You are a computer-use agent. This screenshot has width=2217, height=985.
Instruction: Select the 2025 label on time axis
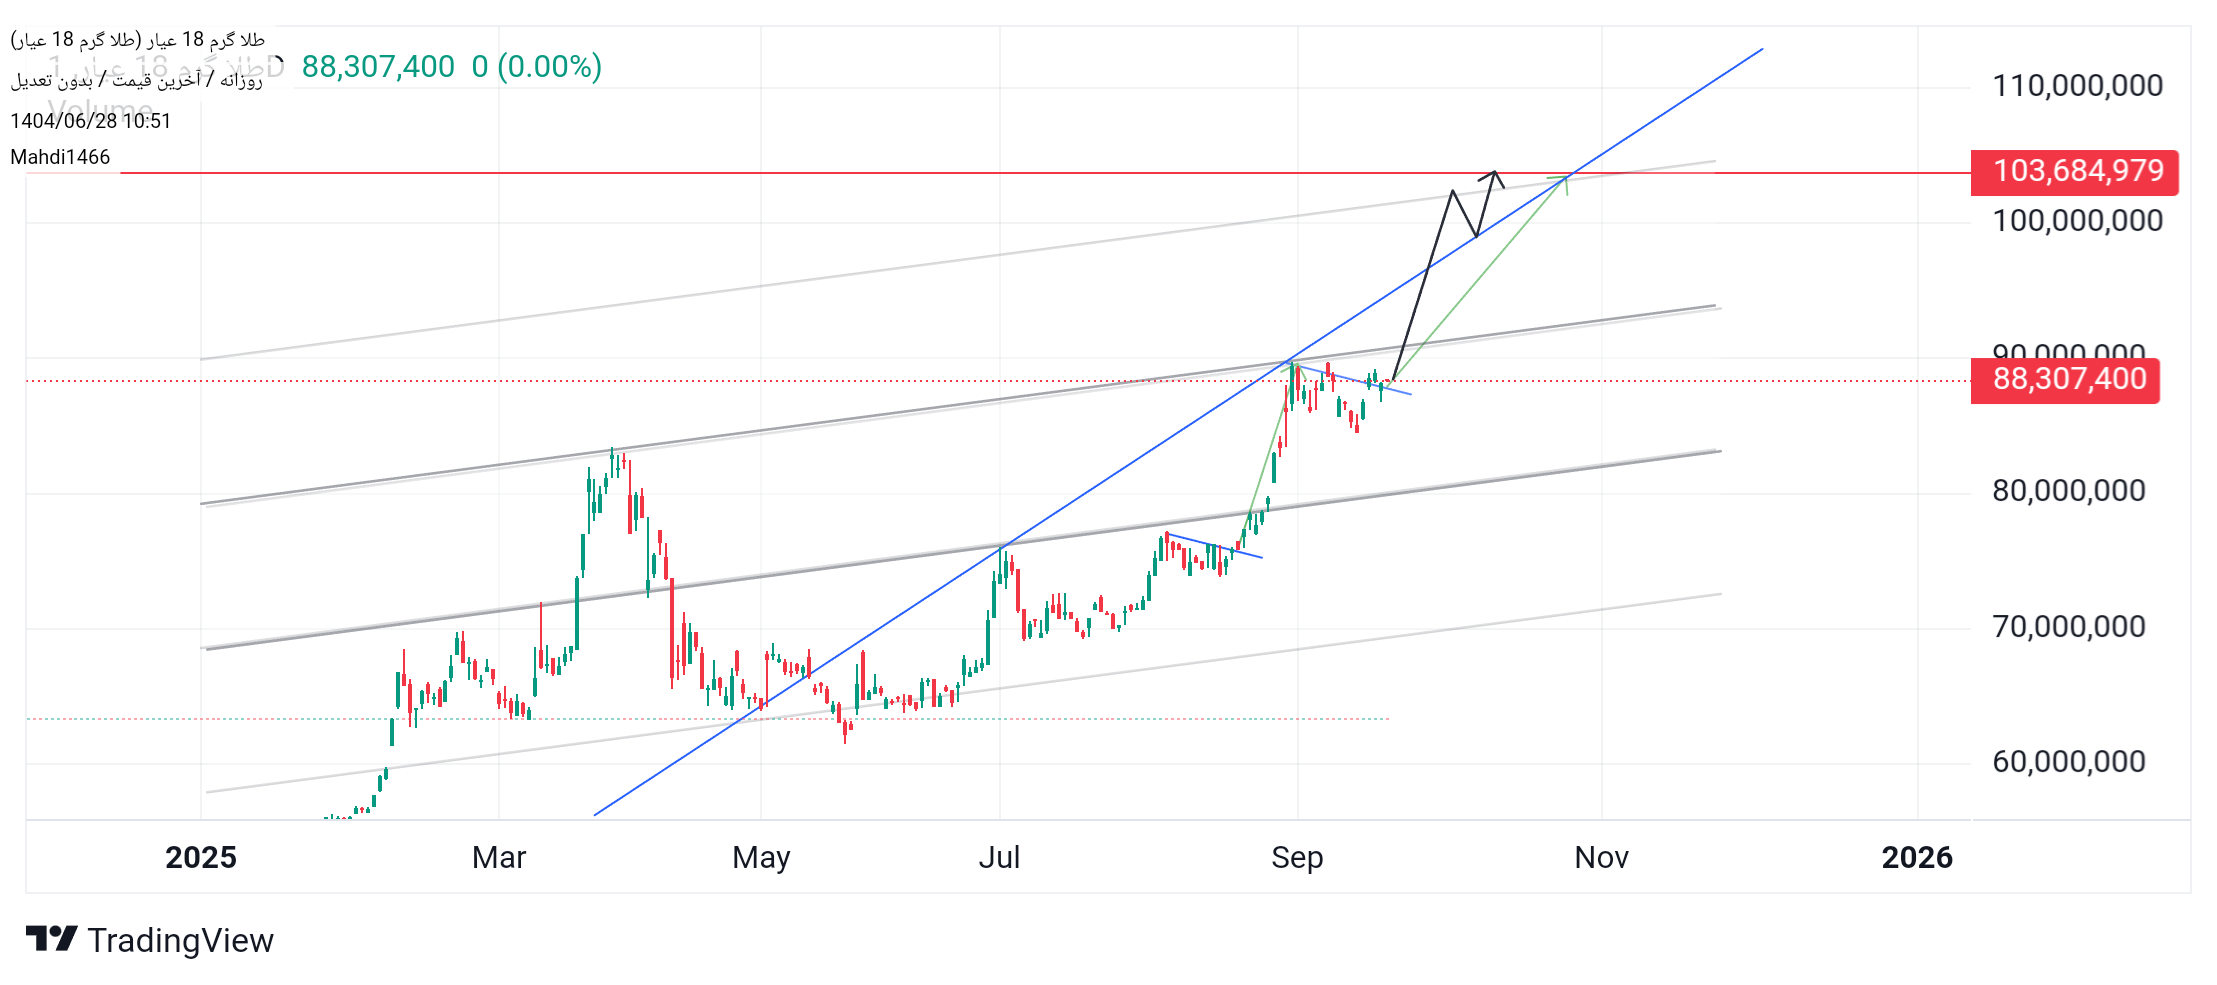[201, 858]
